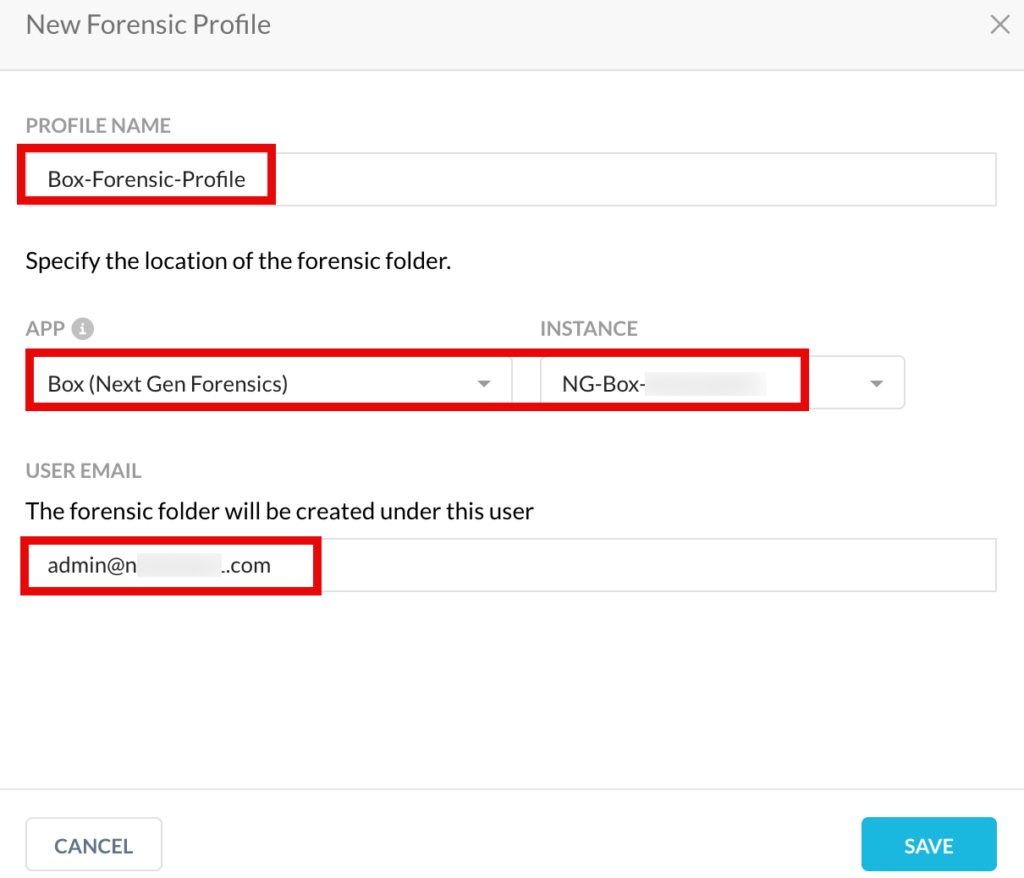Viewport: 1024px width, 878px height.
Task: Click the 'Specify the location of the forensic folder' text
Action: click(238, 261)
